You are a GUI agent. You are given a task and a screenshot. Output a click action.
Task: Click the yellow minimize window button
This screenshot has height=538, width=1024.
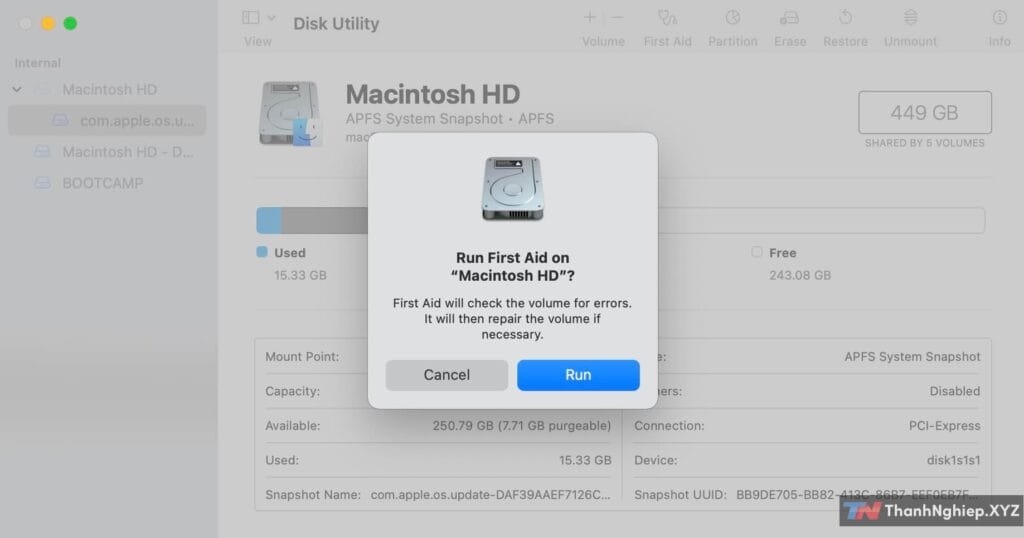[x=48, y=24]
